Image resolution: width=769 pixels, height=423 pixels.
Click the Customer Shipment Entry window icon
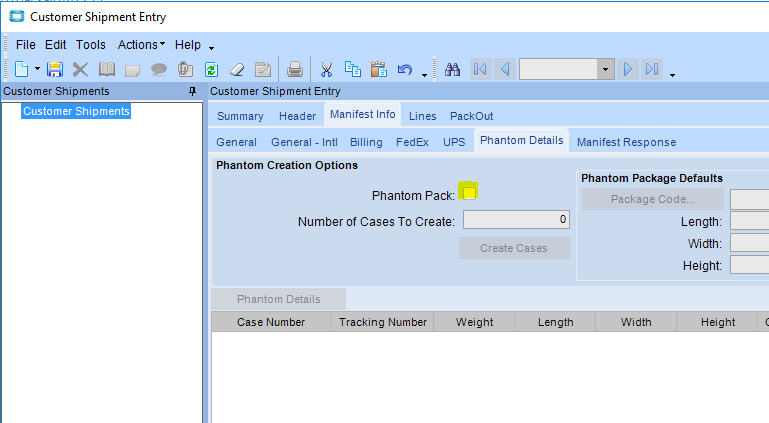coord(17,17)
